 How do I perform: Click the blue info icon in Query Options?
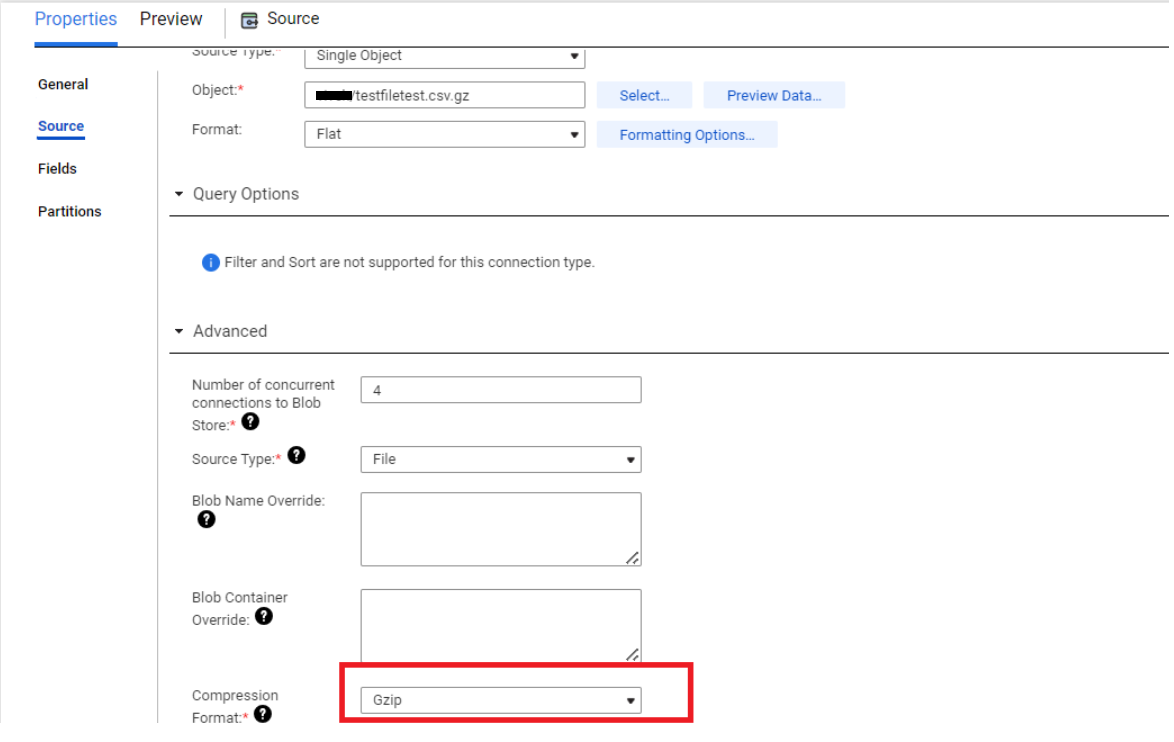click(210, 263)
